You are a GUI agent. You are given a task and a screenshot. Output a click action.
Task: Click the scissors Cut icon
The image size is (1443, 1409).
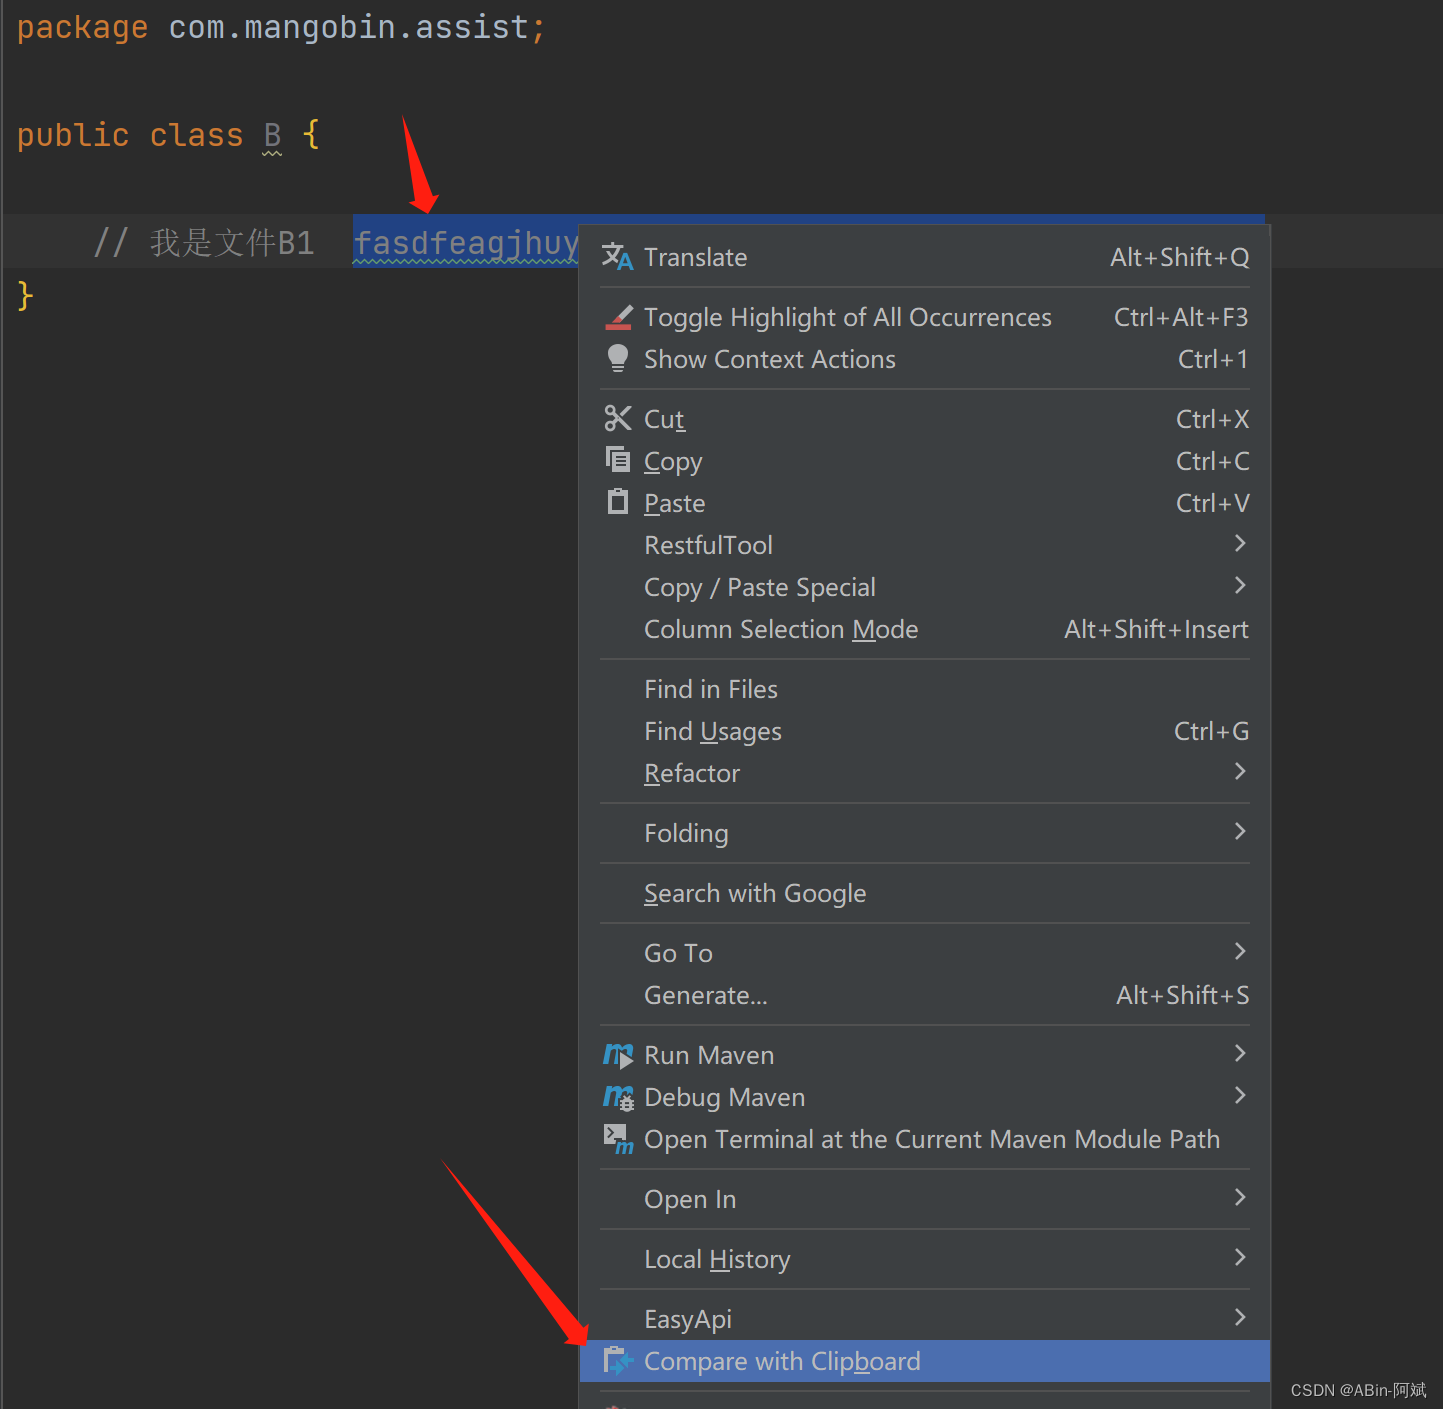618,418
